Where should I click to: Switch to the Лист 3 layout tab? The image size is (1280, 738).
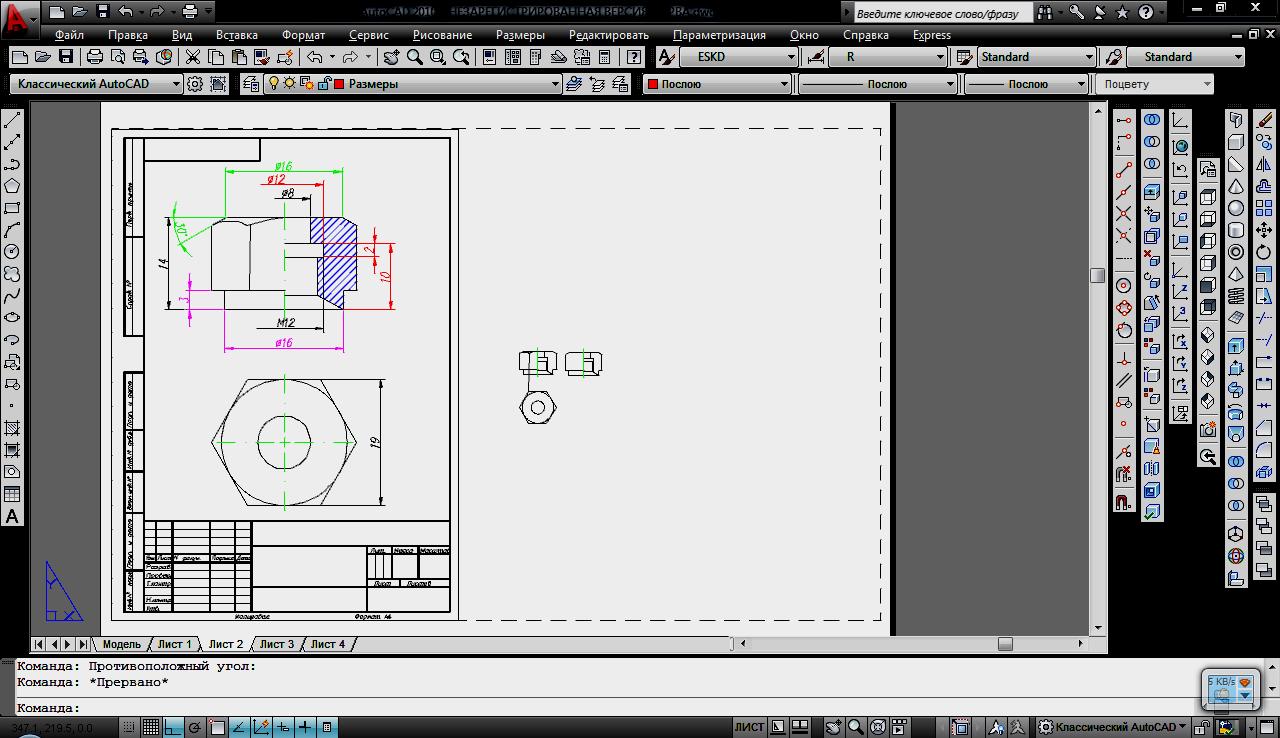pyautogui.click(x=277, y=644)
